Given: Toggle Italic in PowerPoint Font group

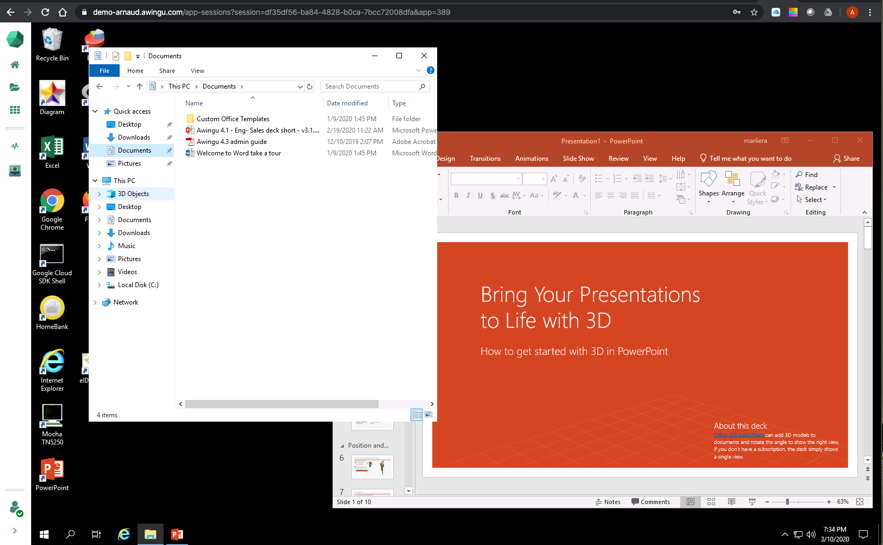Looking at the screenshot, I should pyautogui.click(x=468, y=195).
